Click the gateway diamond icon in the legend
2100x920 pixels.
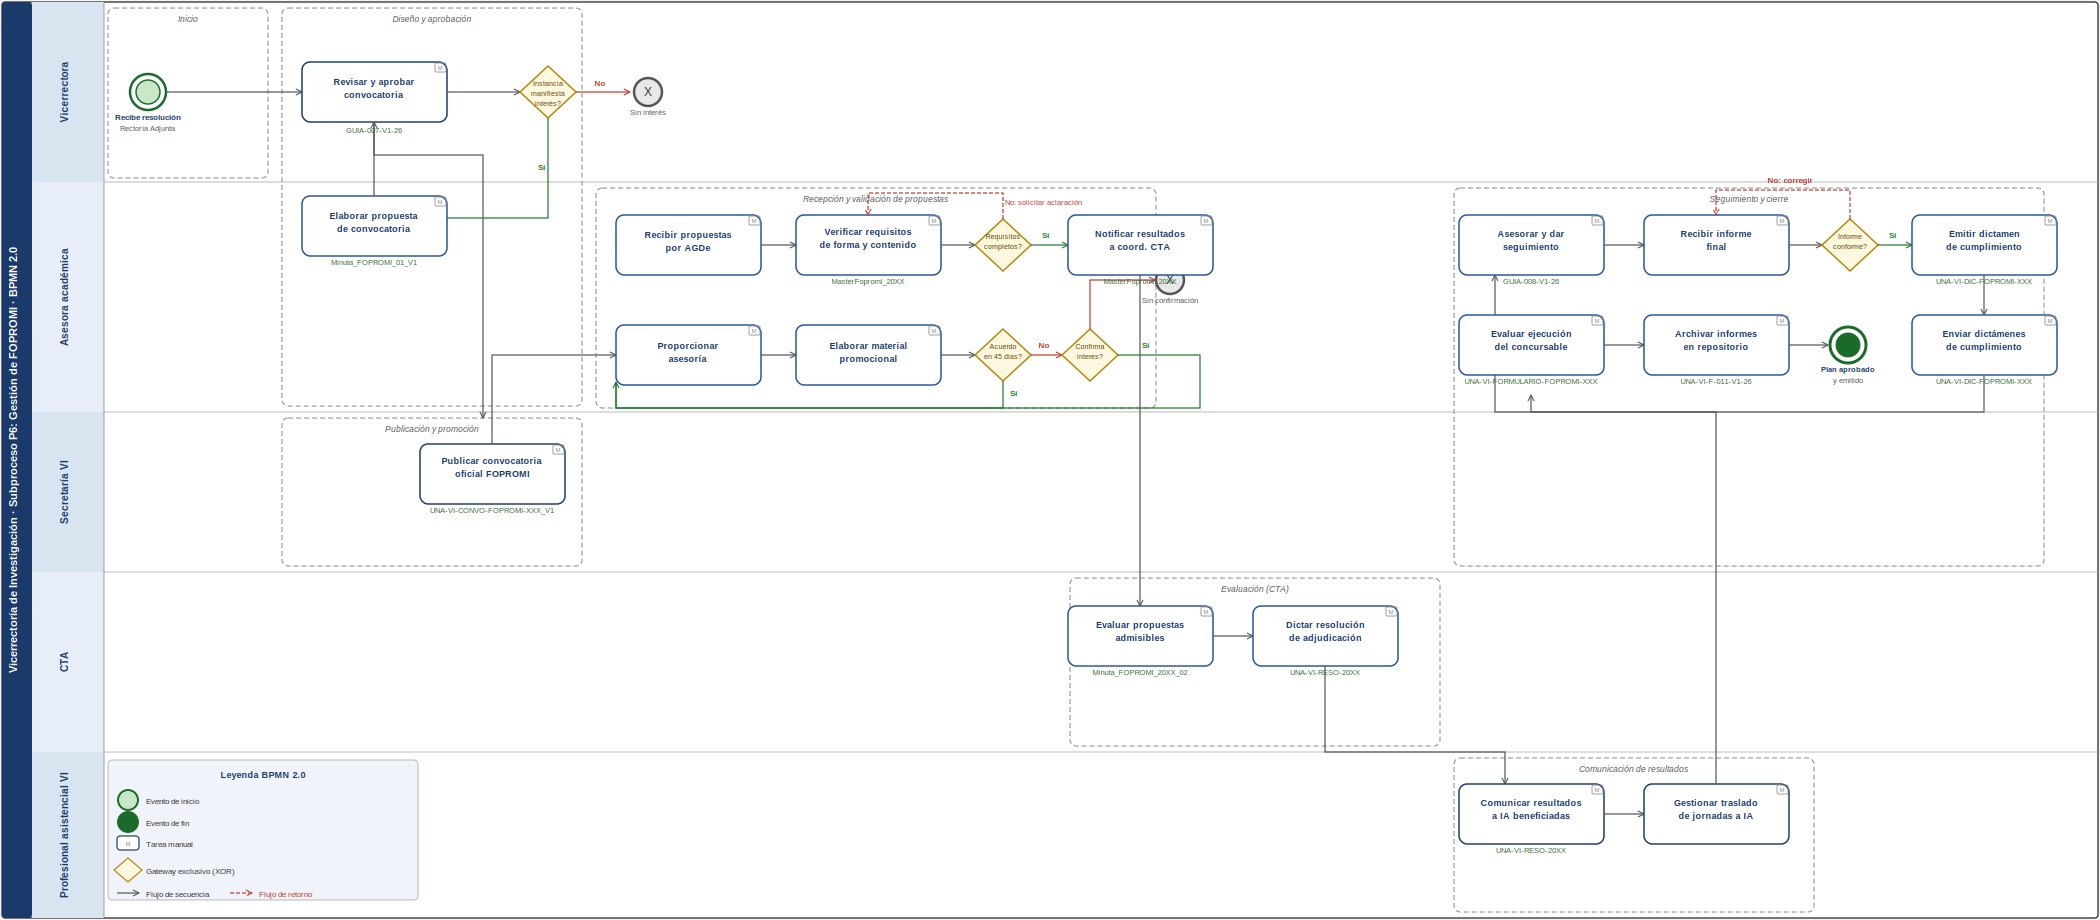point(128,870)
